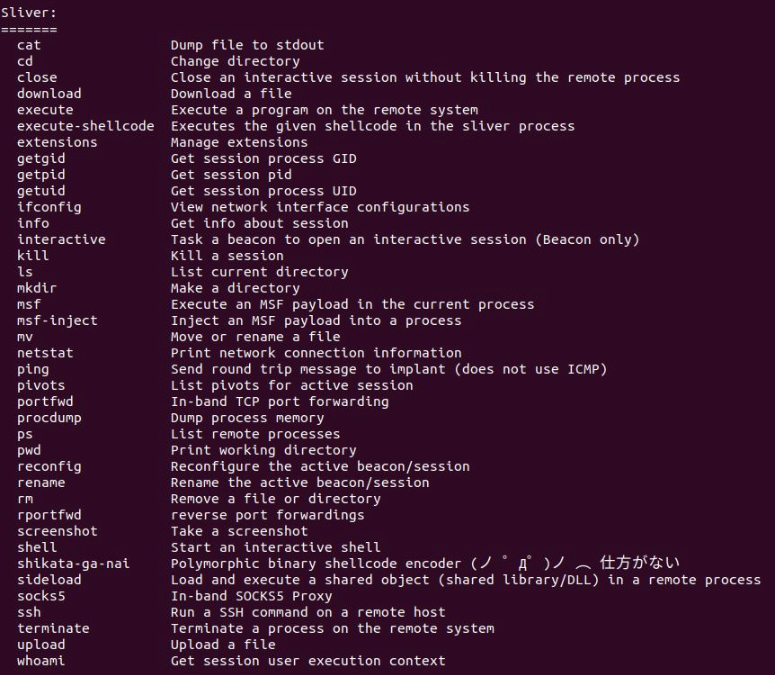Click the 'download' command entry
The width and height of the screenshot is (775, 675).
tap(49, 93)
